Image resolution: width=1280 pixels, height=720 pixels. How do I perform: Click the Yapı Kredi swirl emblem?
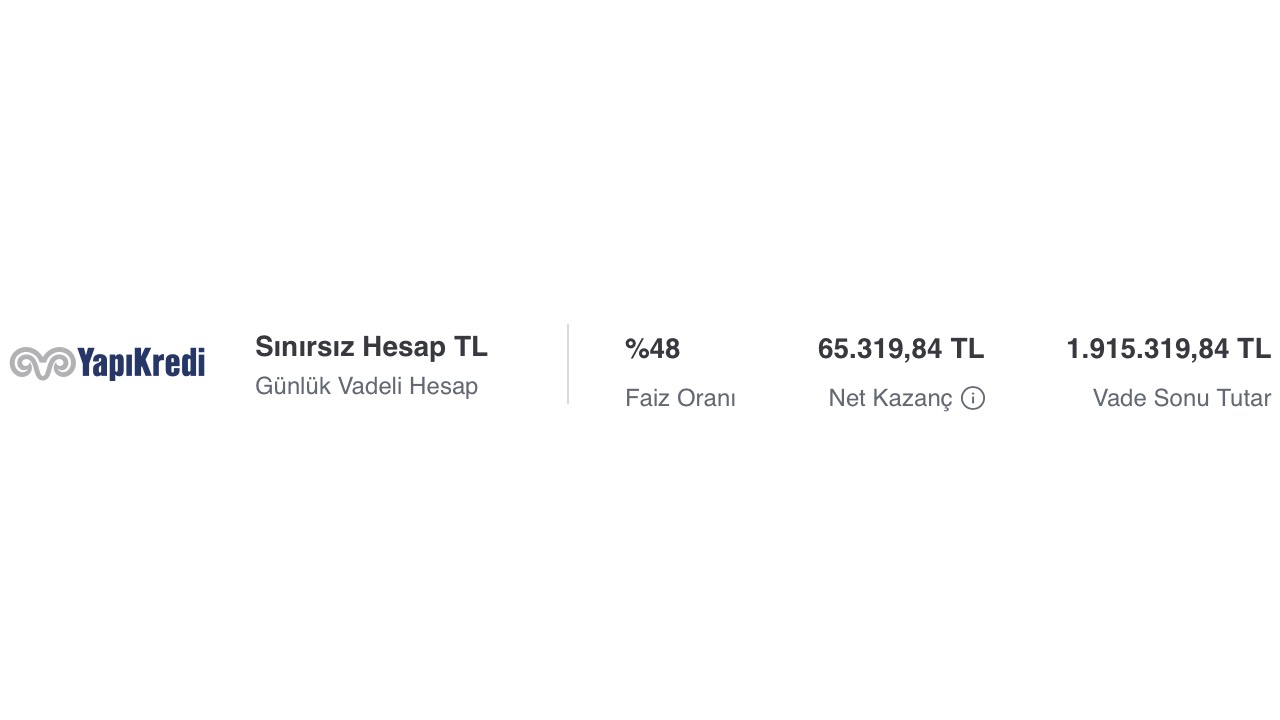[x=43, y=363]
